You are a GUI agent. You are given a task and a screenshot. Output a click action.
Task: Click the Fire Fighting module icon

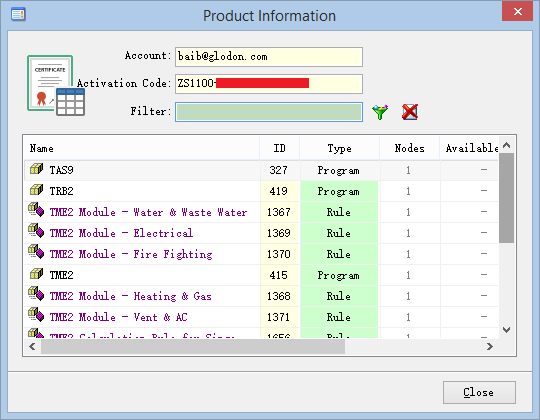(x=36, y=252)
